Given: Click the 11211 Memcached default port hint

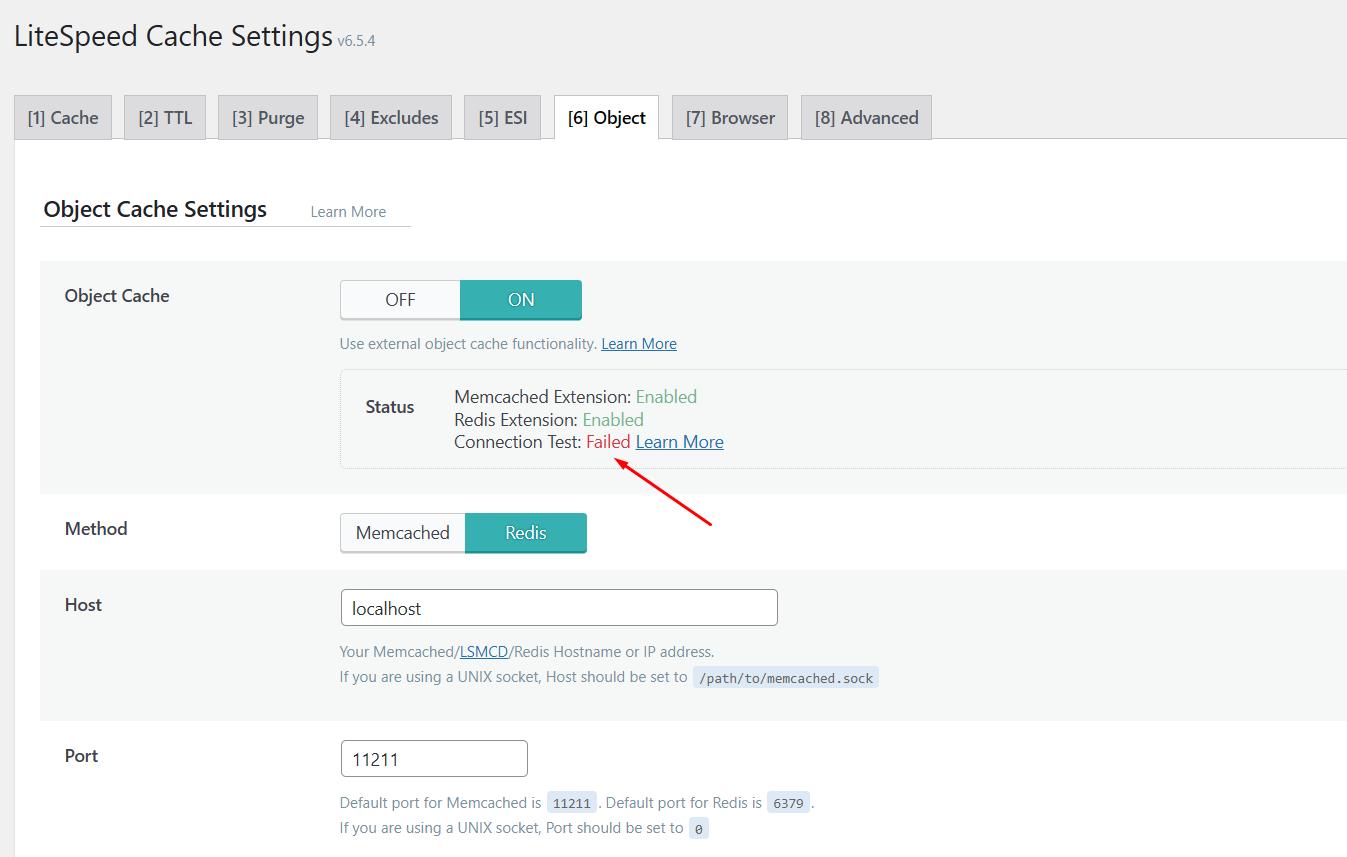Looking at the screenshot, I should tap(572, 803).
